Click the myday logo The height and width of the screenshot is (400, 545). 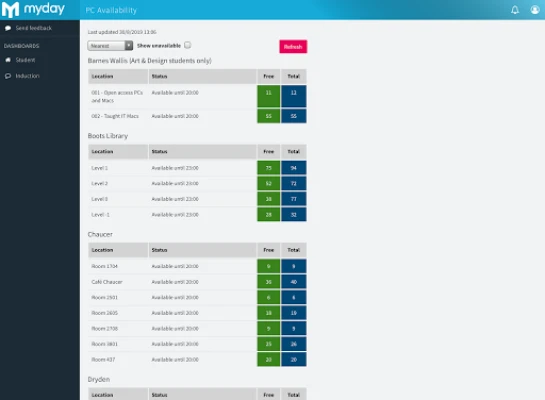pos(33,9)
